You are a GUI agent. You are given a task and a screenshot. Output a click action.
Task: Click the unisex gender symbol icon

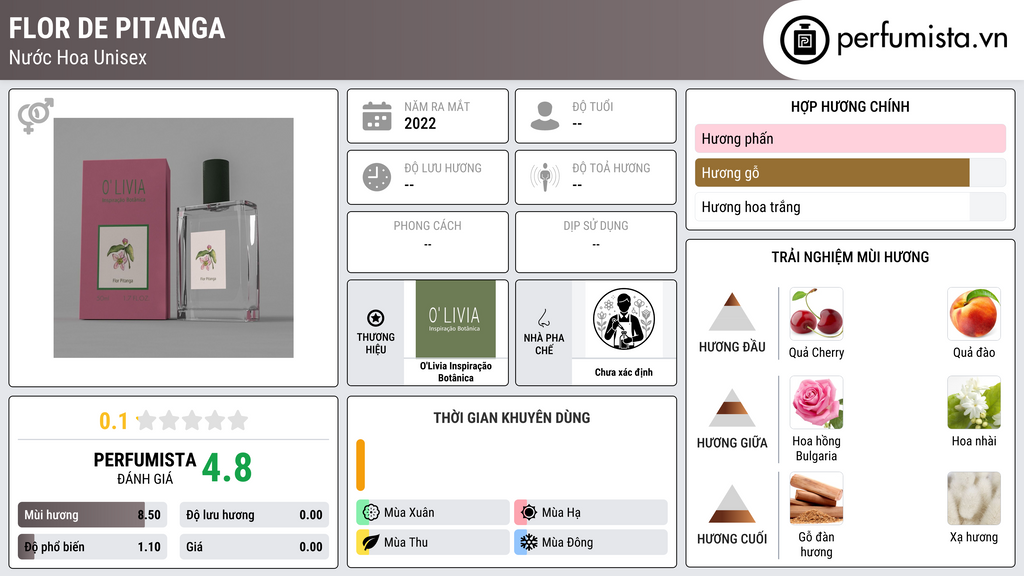pyautogui.click(x=35, y=116)
